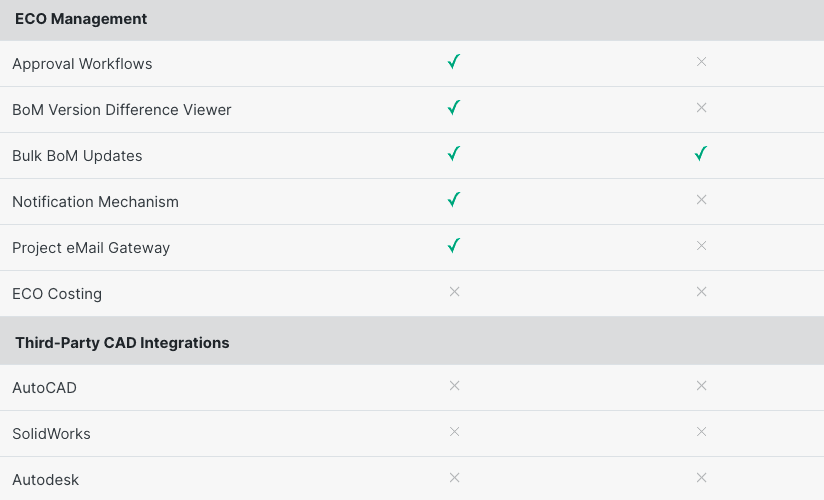Click the first column checkmark for Project eMail Gateway
The width and height of the screenshot is (824, 500).
tap(454, 246)
